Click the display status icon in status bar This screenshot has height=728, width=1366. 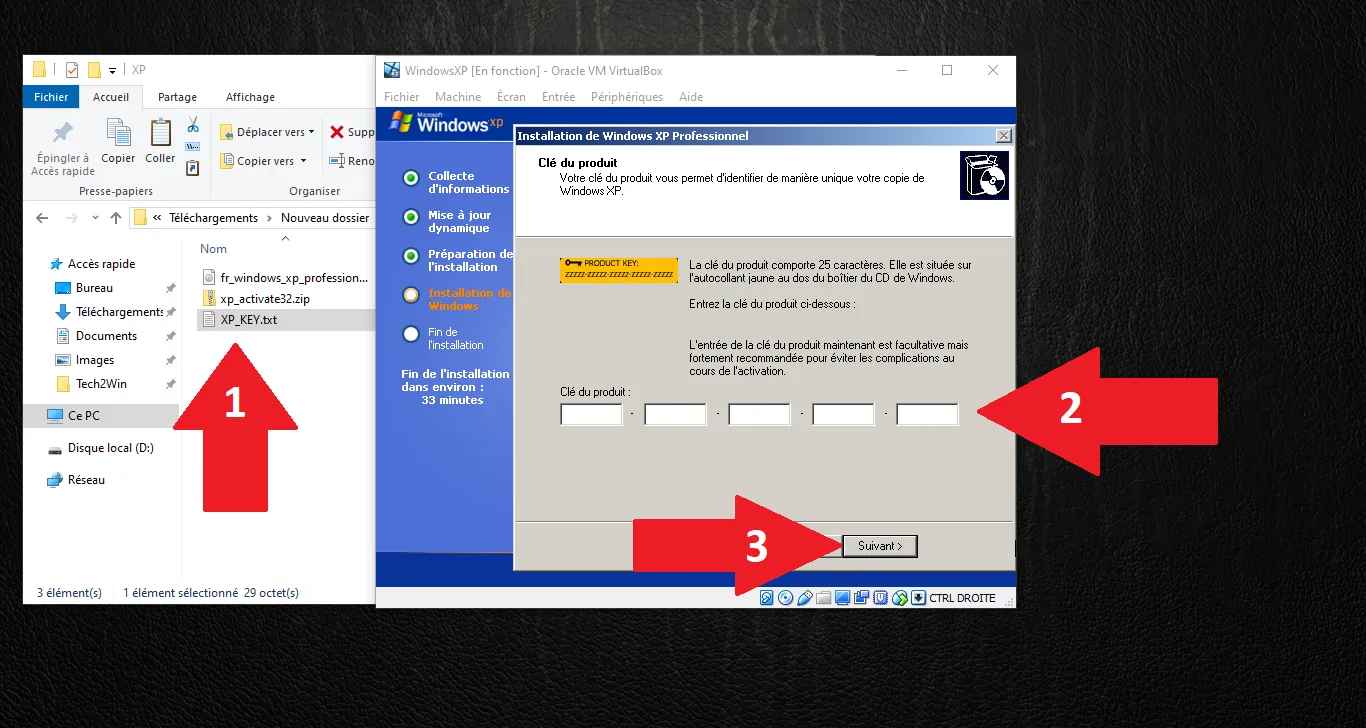[x=841, y=597]
